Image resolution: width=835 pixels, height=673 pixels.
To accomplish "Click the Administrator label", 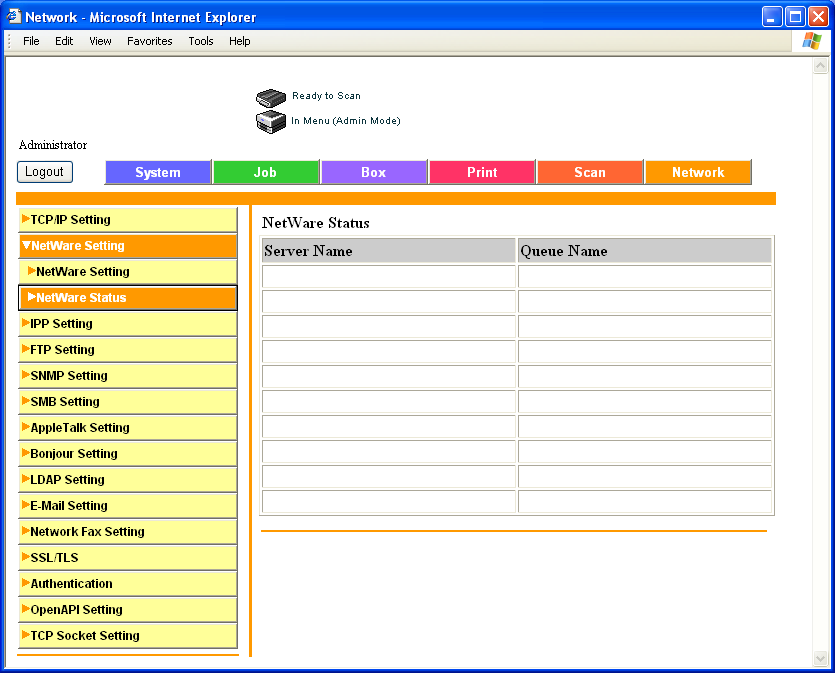I will pos(53,145).
